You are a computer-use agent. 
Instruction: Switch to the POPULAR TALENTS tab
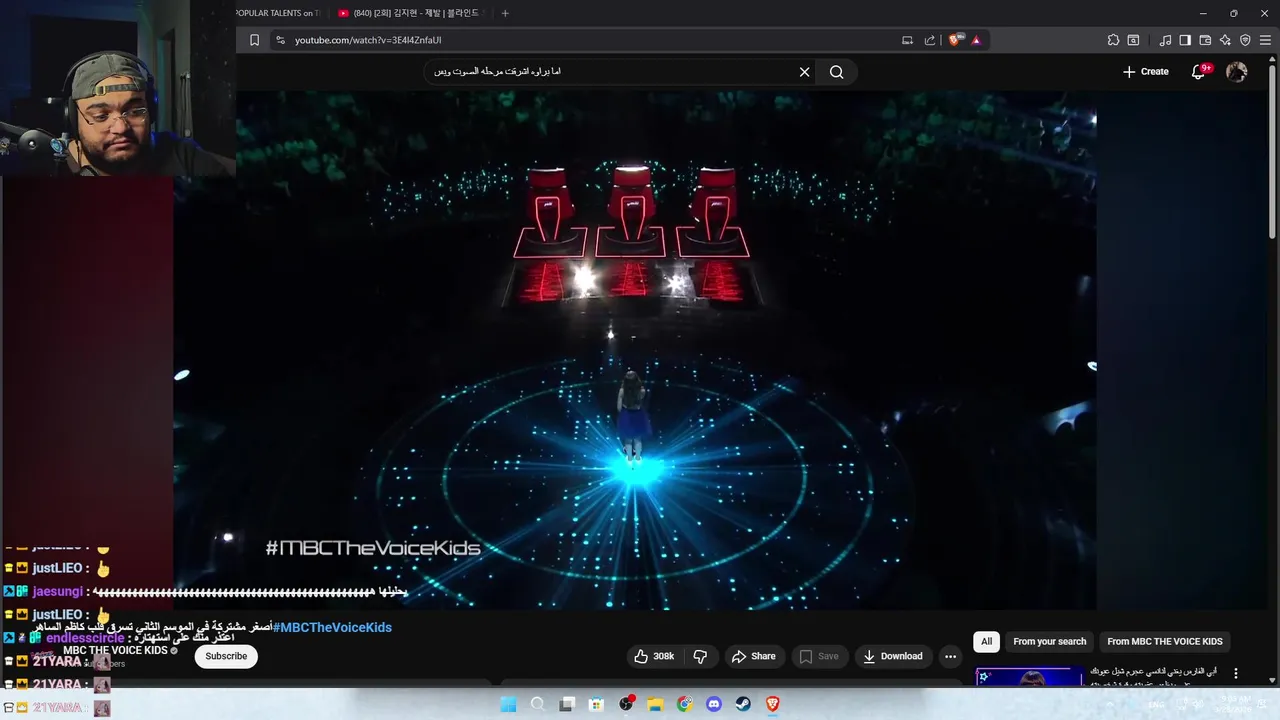click(x=278, y=13)
